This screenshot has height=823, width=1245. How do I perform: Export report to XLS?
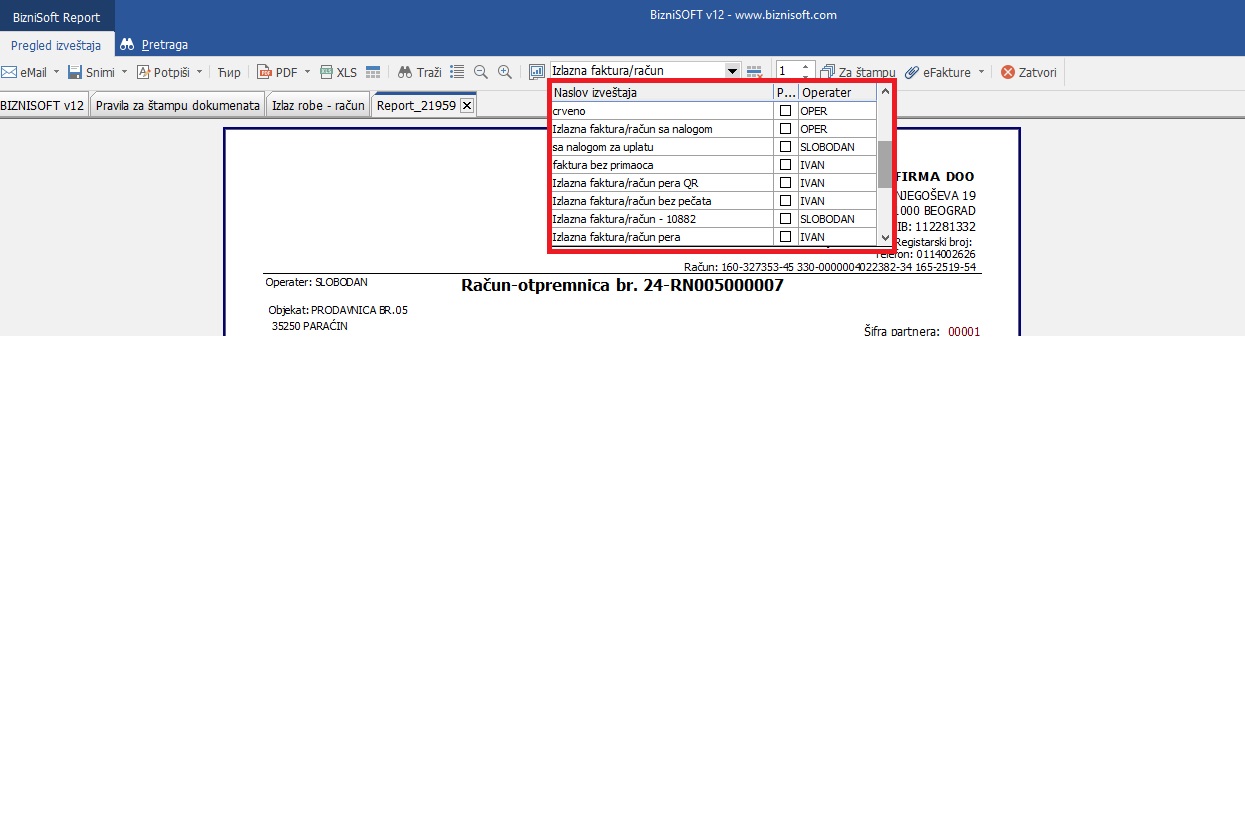[327, 72]
